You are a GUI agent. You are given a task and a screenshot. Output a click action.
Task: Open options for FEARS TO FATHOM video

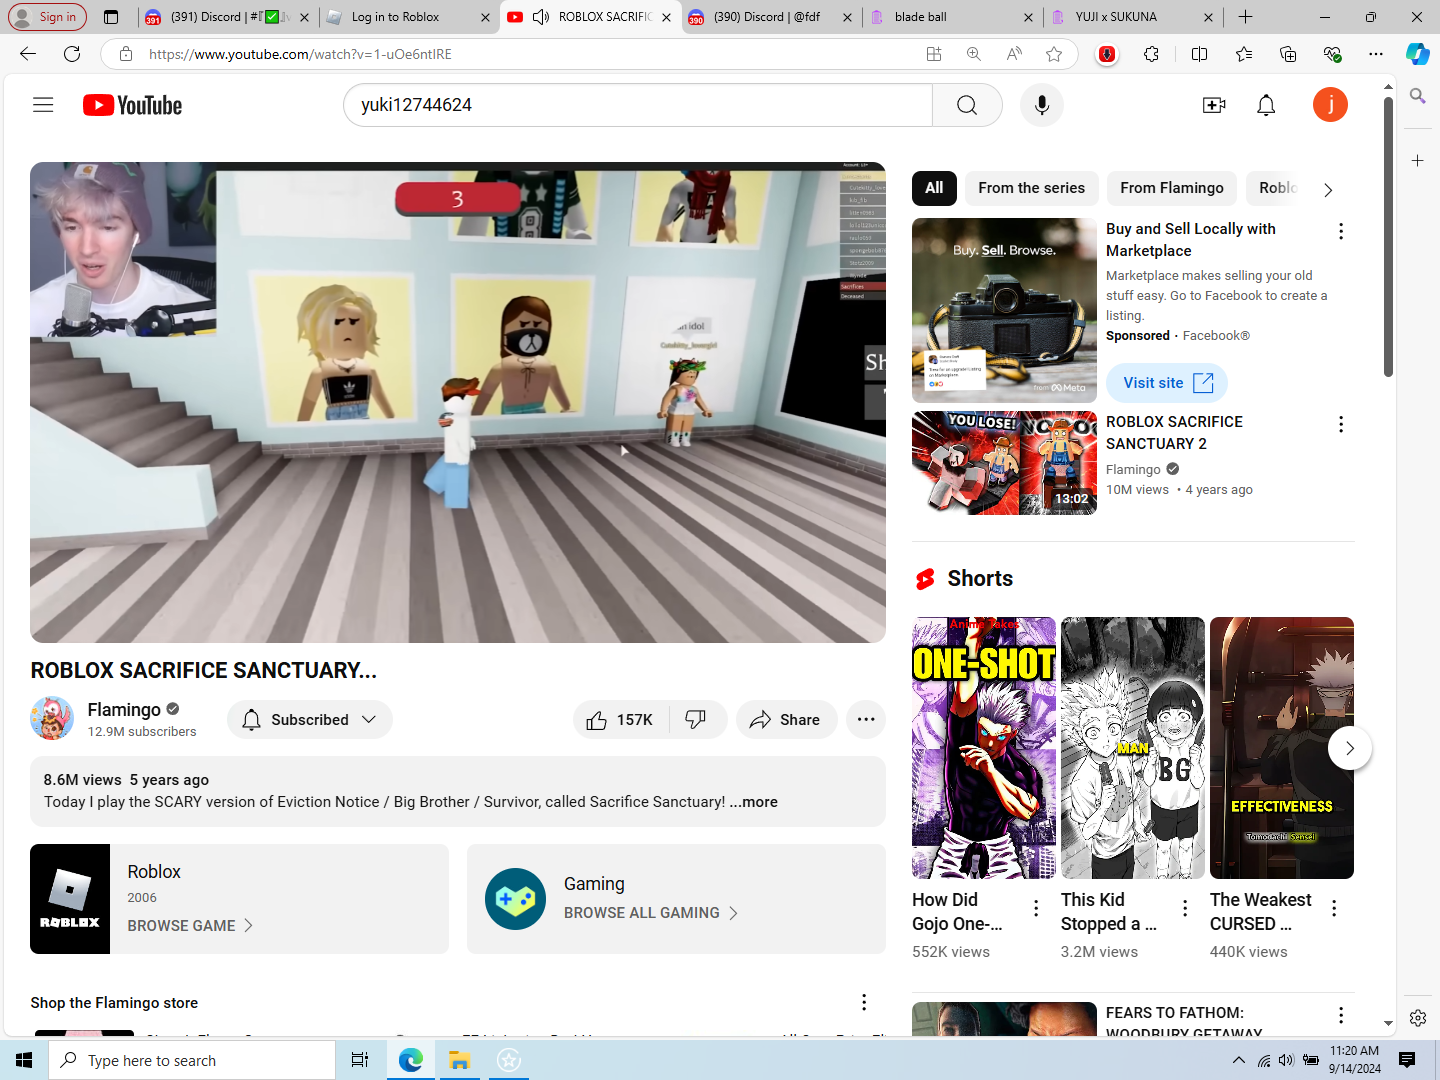pos(1341,1015)
